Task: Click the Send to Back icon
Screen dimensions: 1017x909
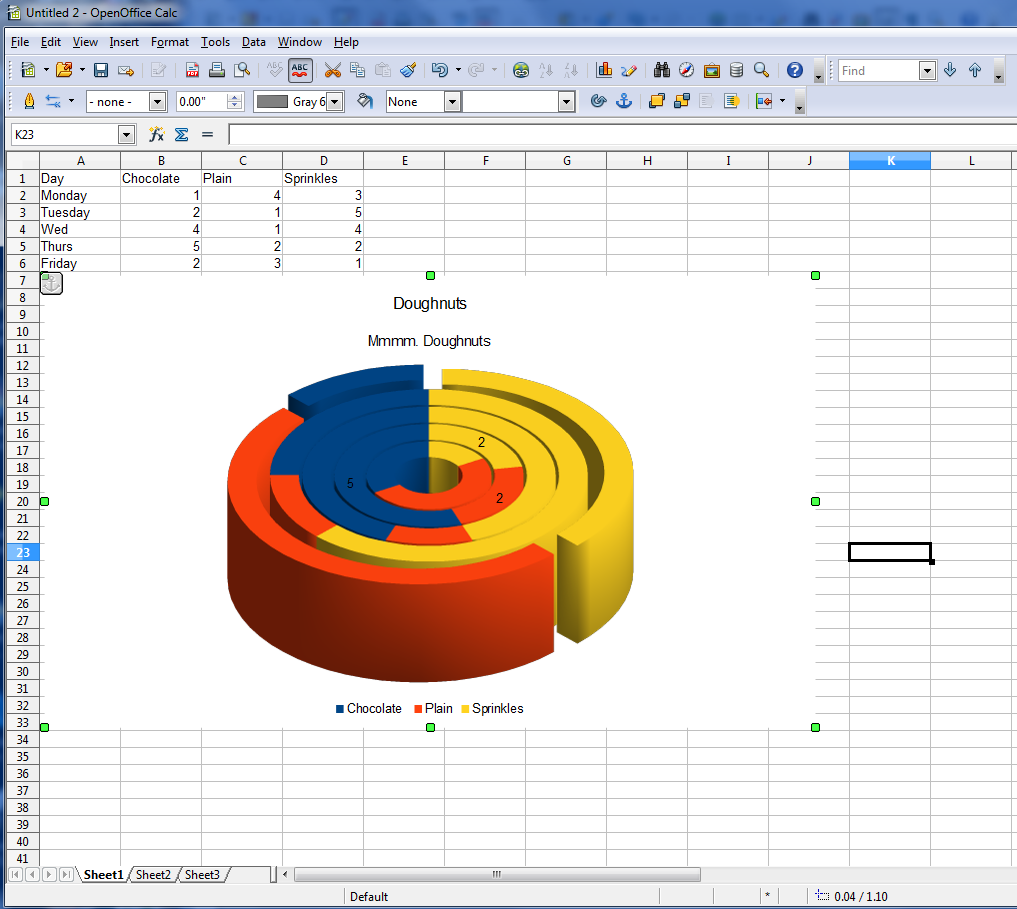Action: point(682,101)
